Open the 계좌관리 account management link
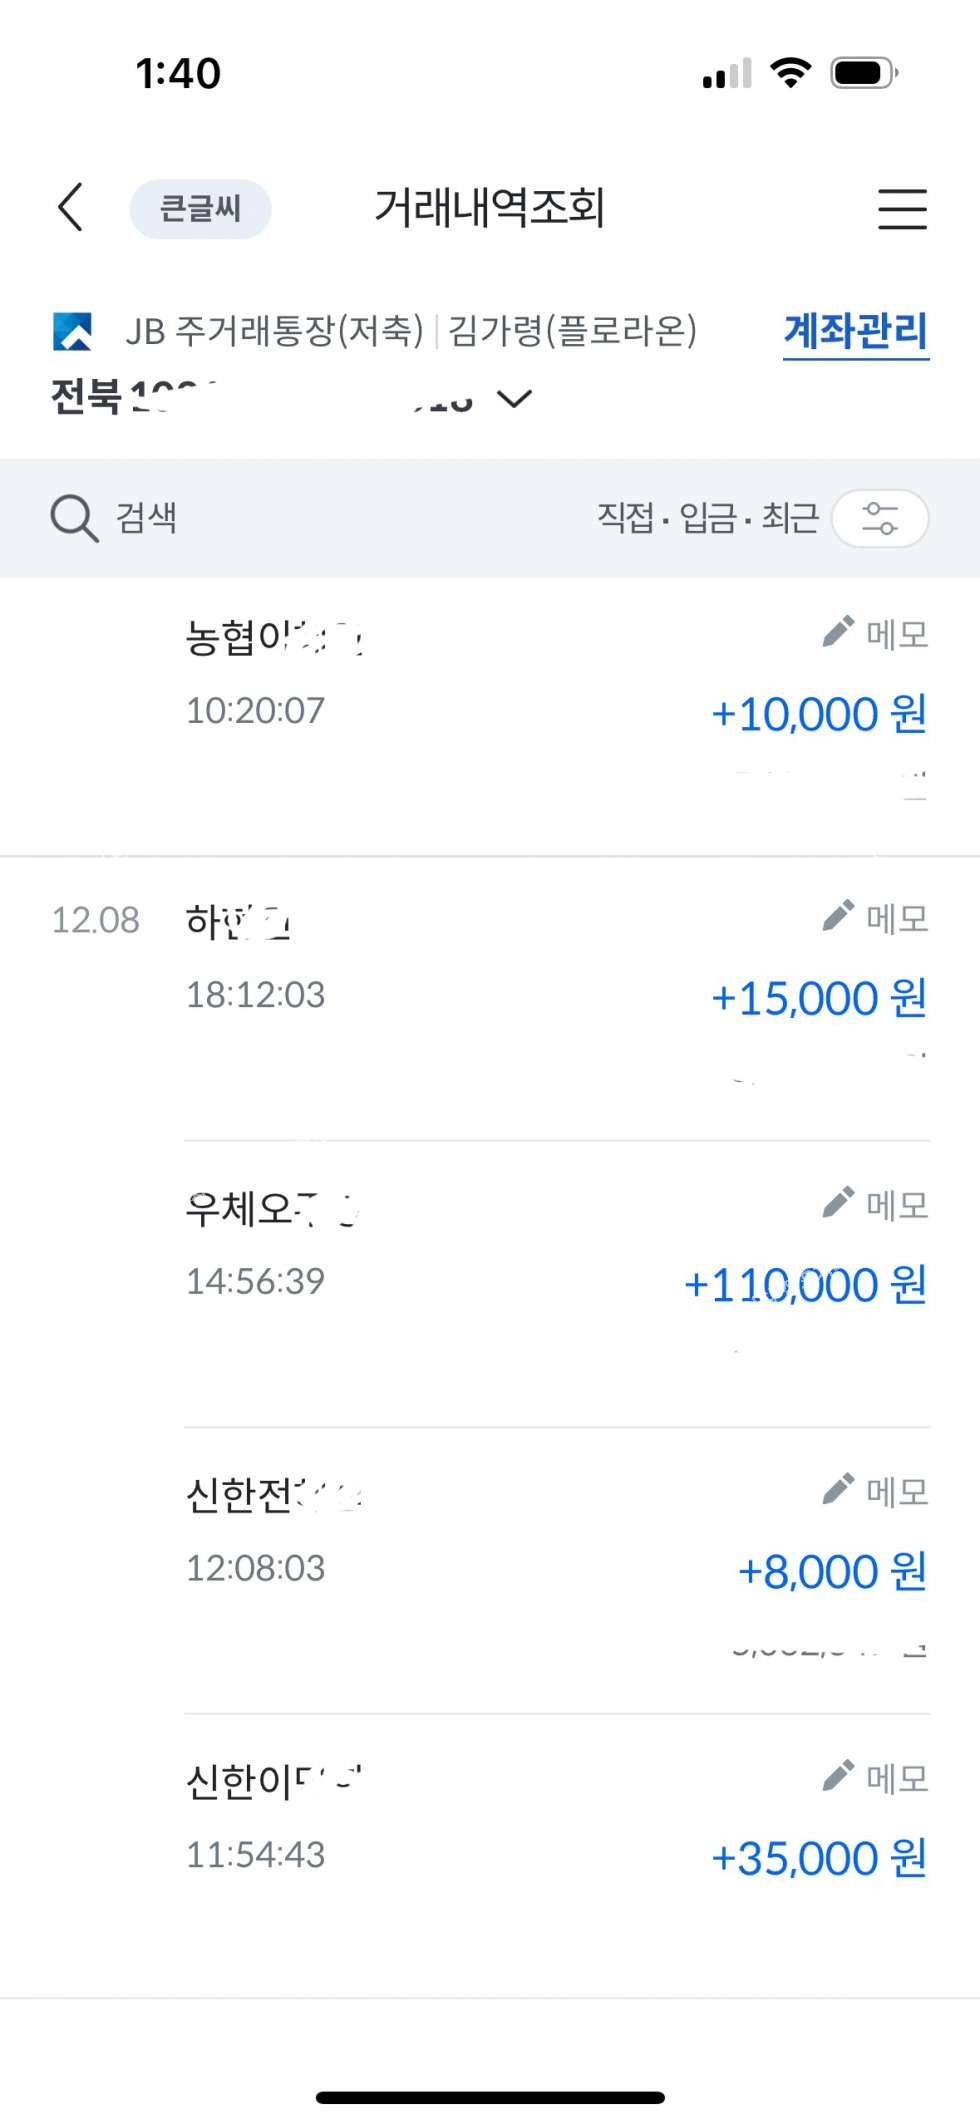 coord(856,331)
